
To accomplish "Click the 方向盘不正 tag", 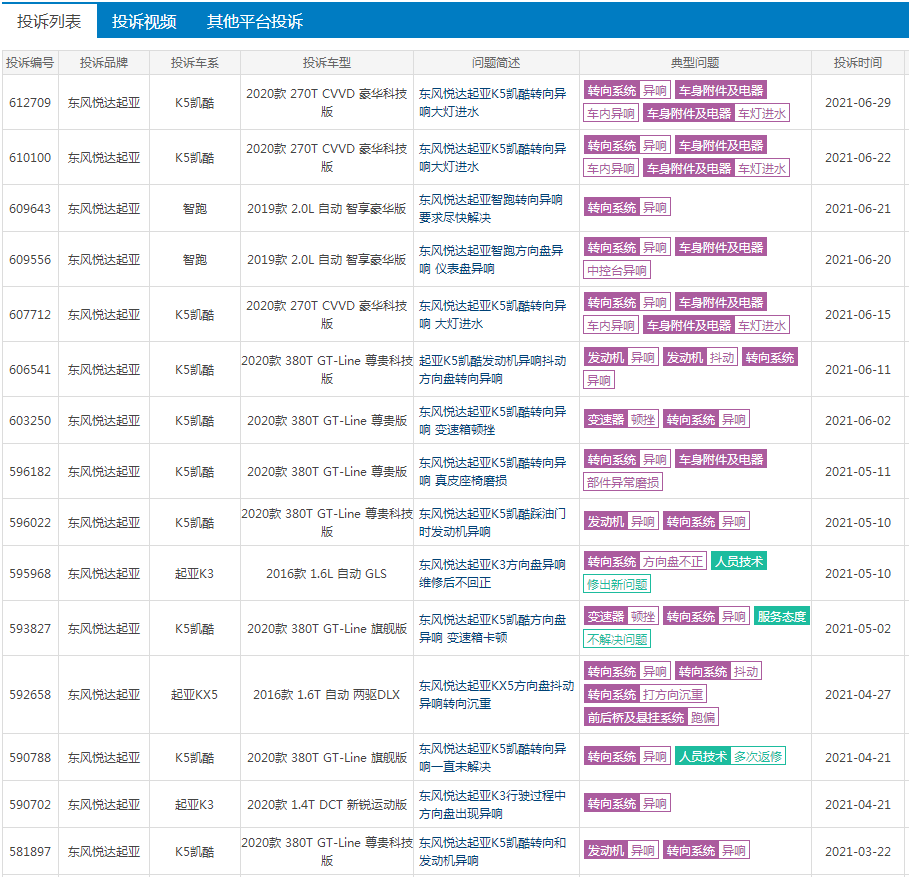I will click(x=673, y=562).
